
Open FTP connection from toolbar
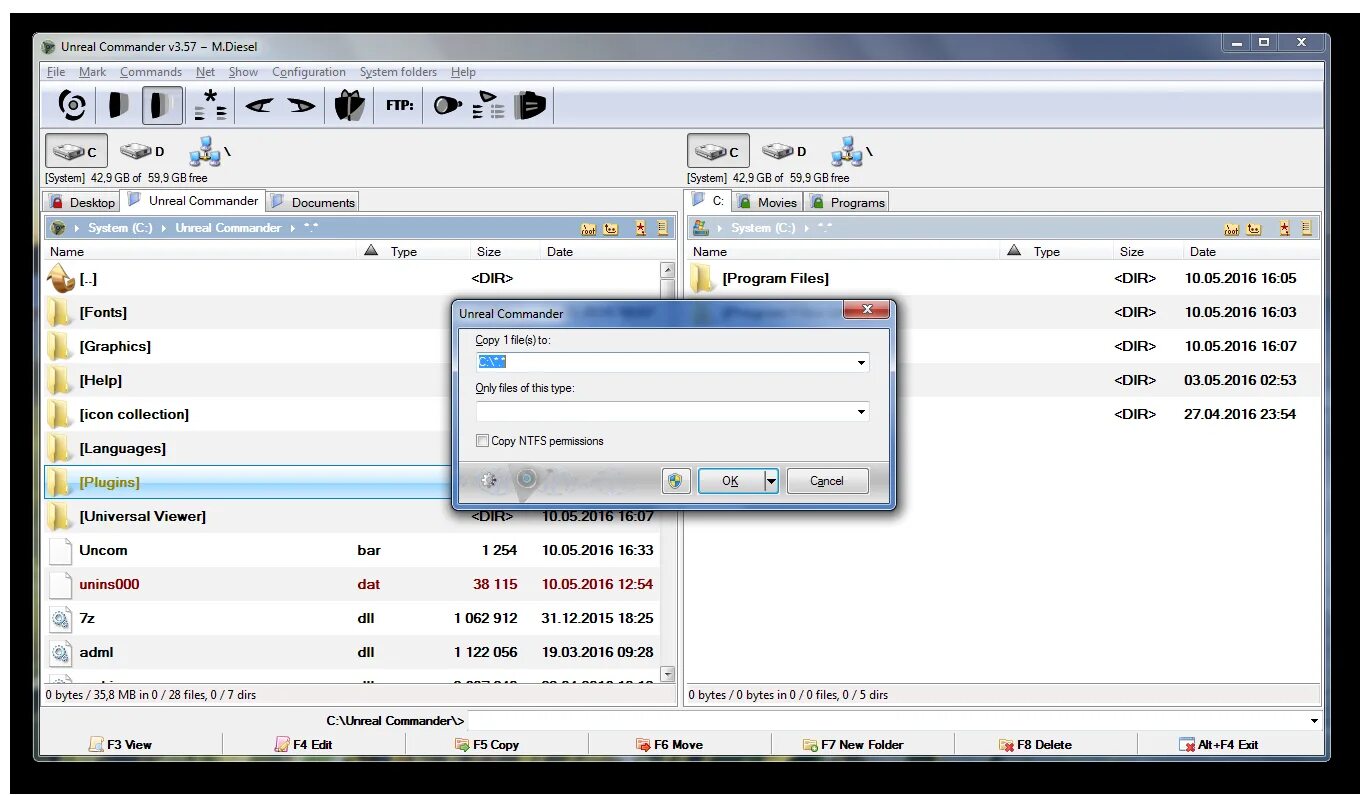point(400,105)
